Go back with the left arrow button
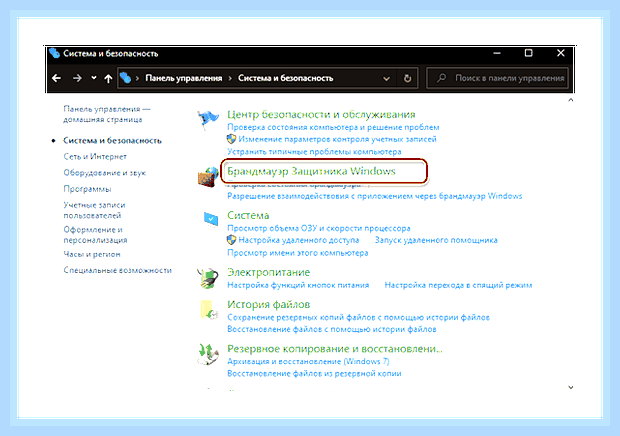Screen dimensions: 620x436 [57, 78]
